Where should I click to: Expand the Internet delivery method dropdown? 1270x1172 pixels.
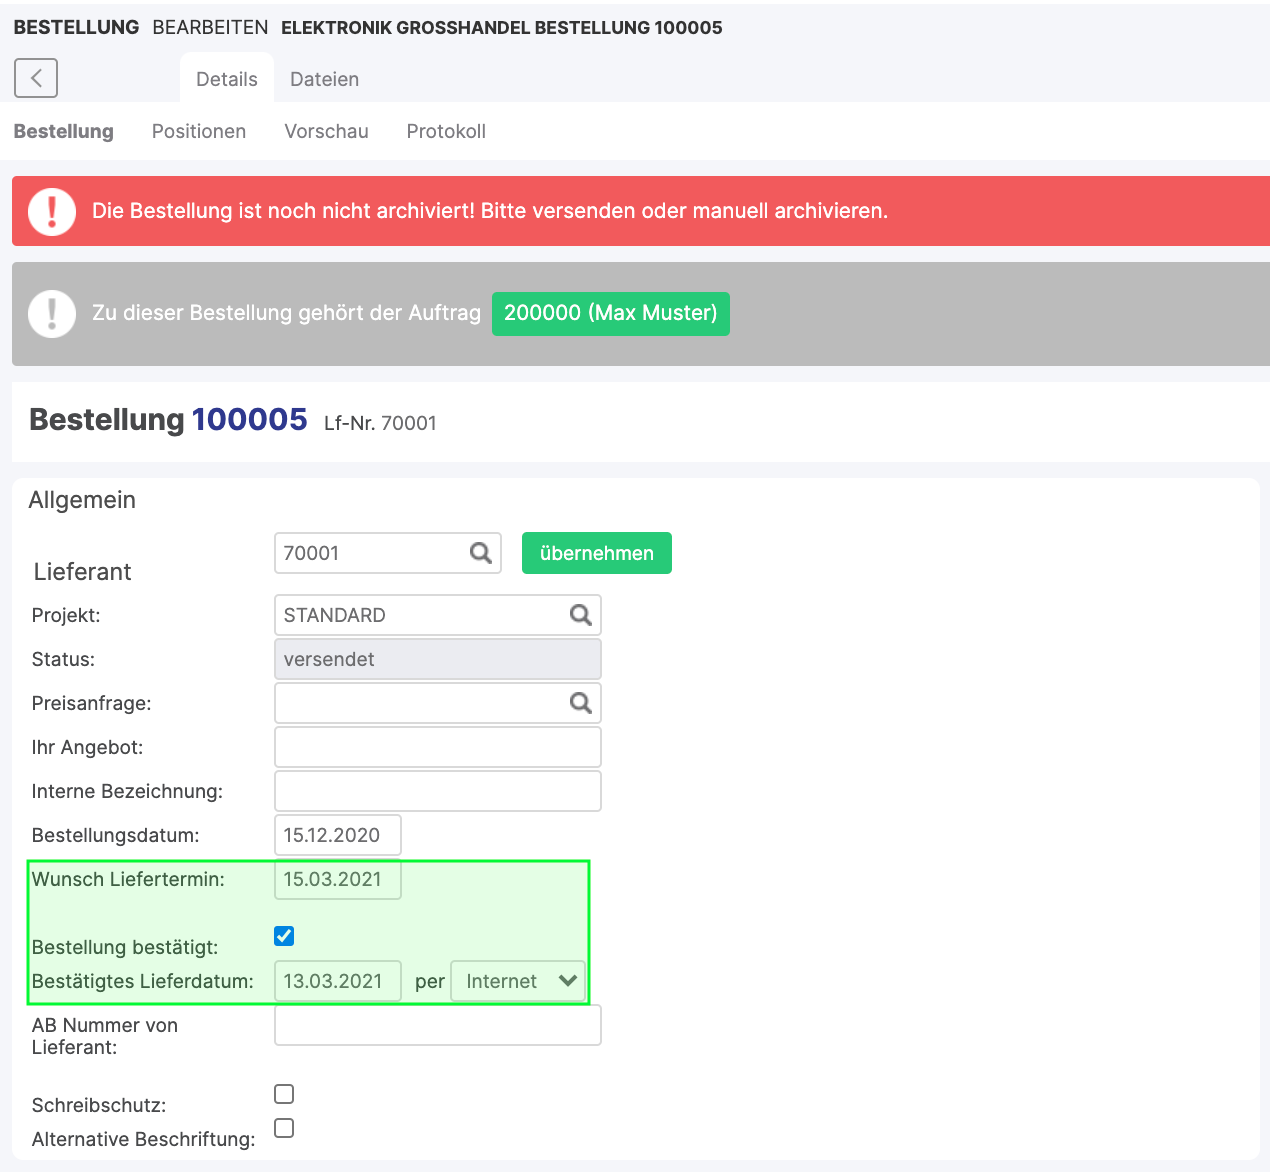point(518,981)
